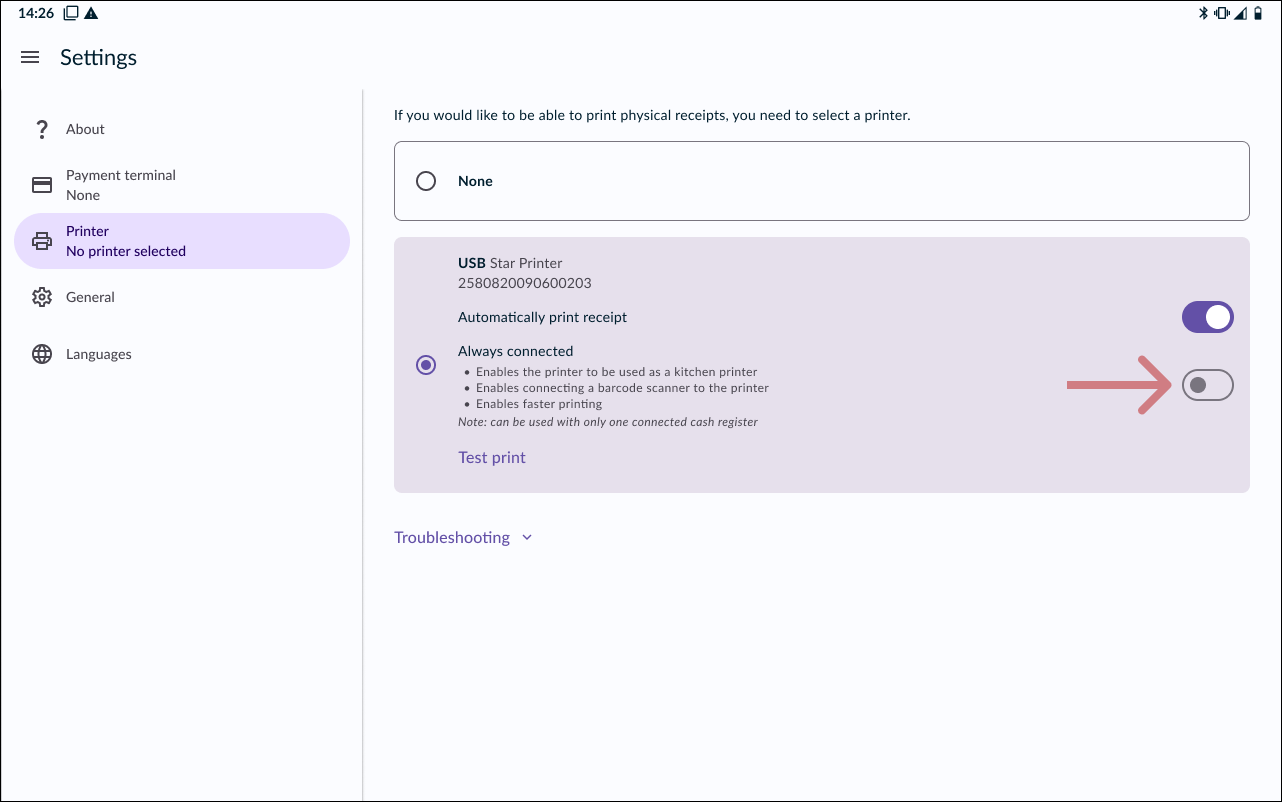1282x802 pixels.
Task: Click the General gear icon
Action: (x=42, y=297)
